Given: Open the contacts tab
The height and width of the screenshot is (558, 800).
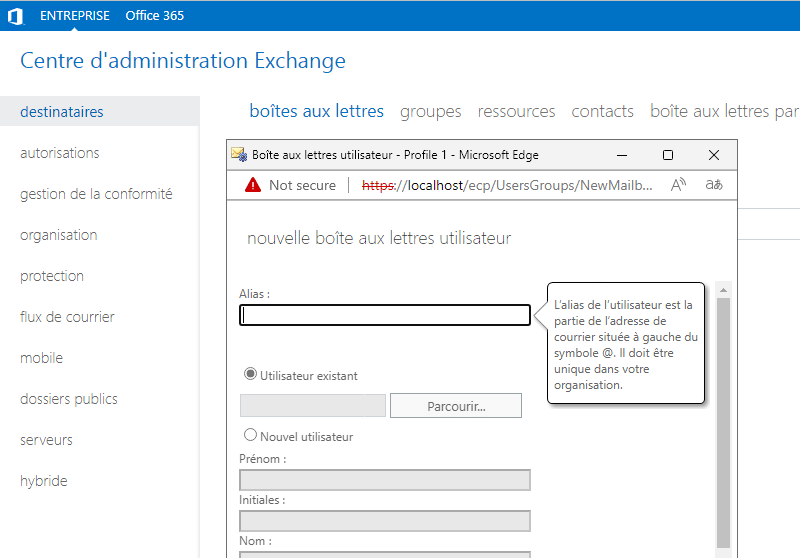Looking at the screenshot, I should 602,111.
